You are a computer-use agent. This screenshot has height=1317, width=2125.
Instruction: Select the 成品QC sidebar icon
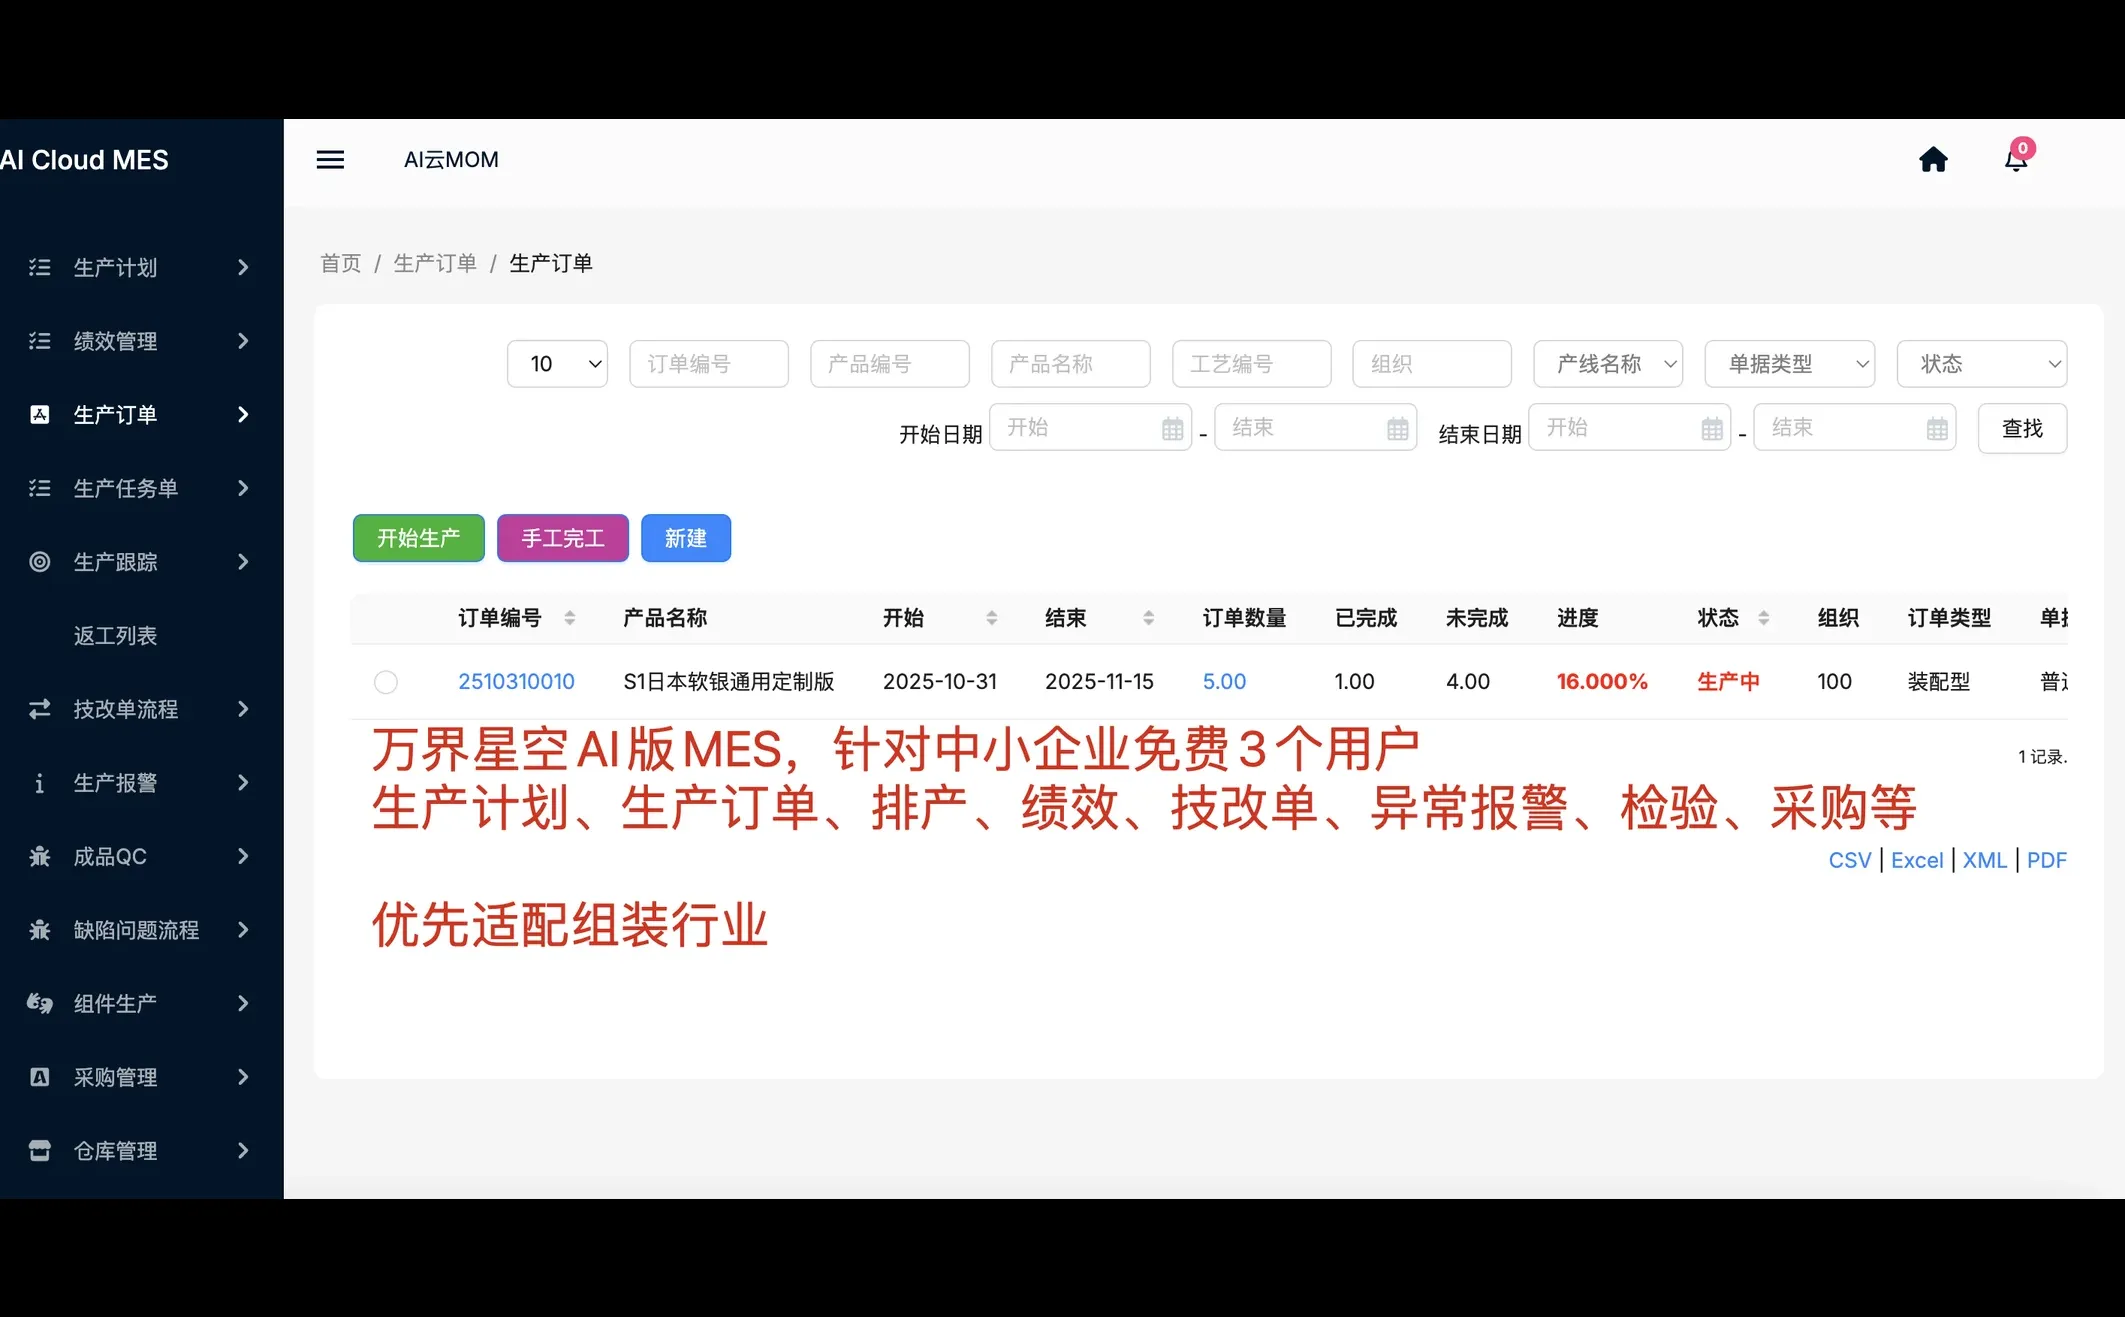pos(39,856)
